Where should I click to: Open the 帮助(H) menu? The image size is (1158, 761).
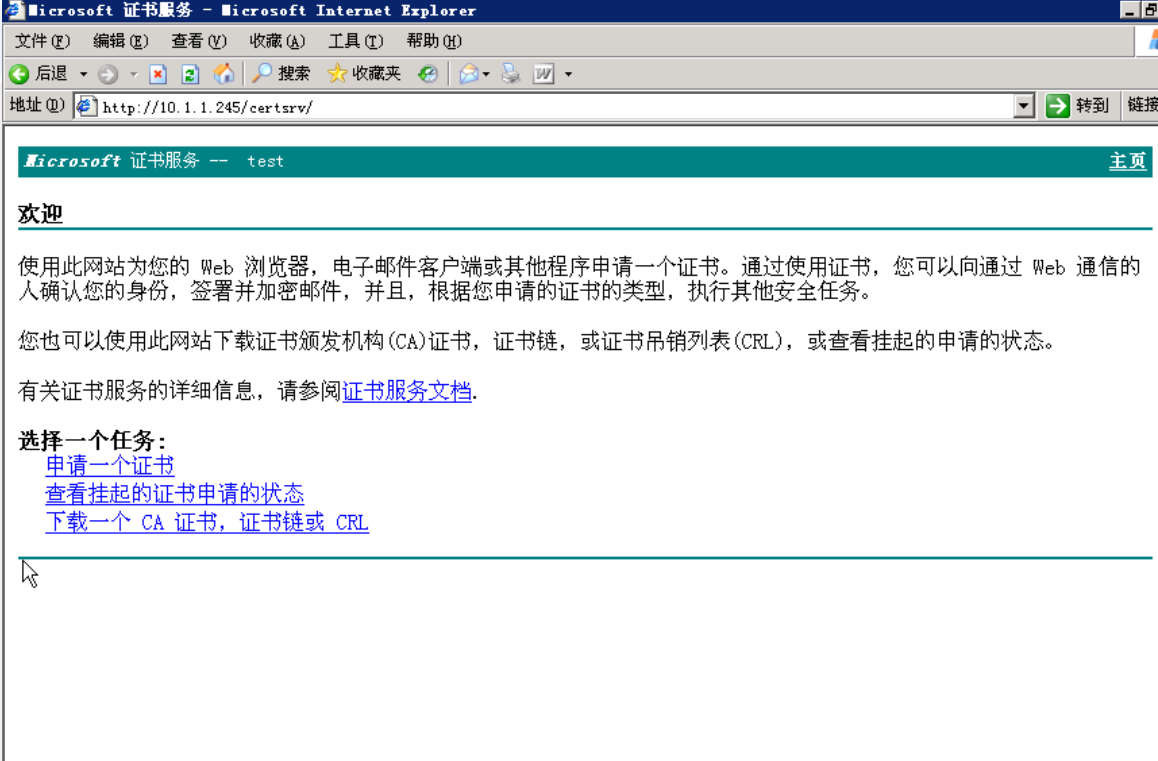pyautogui.click(x=434, y=41)
